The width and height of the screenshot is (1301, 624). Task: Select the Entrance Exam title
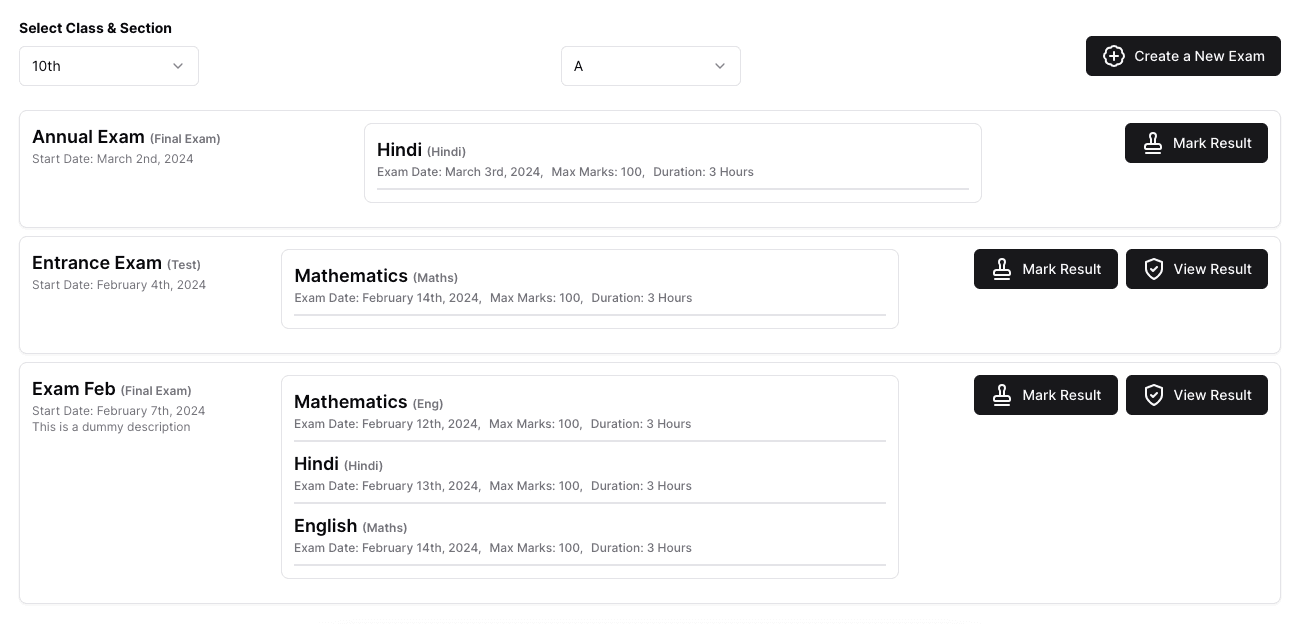coord(96,263)
